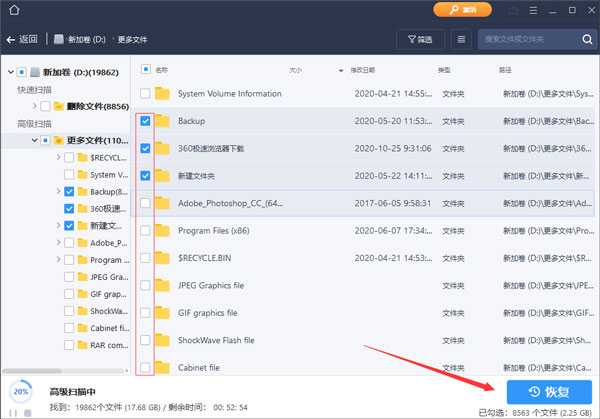Click the Program Files (x86) folder icon
Image resolution: width=600 pixels, height=419 pixels.
(163, 231)
